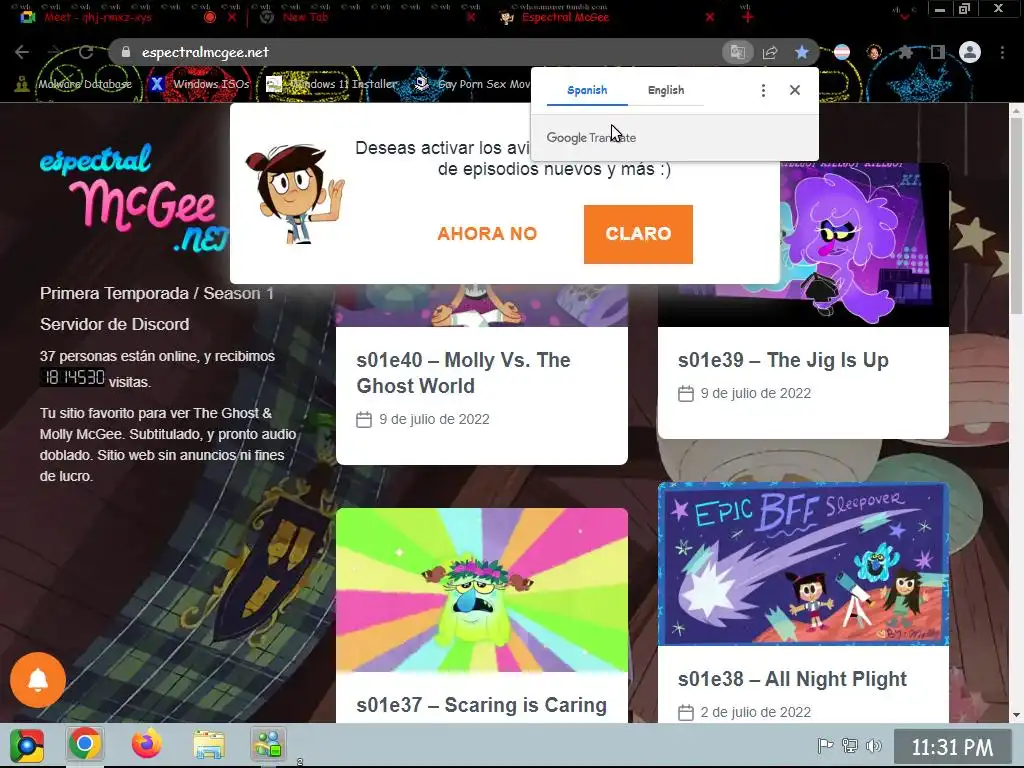Open the character avatar extension icon
Viewport: 1024px width, 768px height.
click(x=874, y=52)
